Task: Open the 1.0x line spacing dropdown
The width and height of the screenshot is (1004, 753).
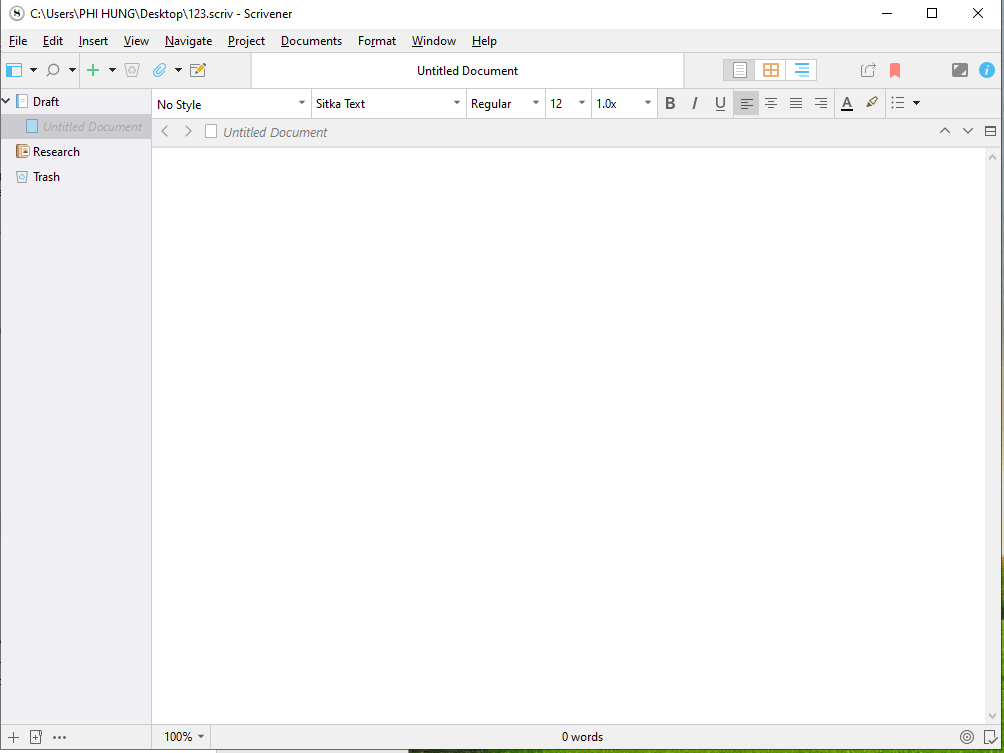Action: pyautogui.click(x=624, y=104)
